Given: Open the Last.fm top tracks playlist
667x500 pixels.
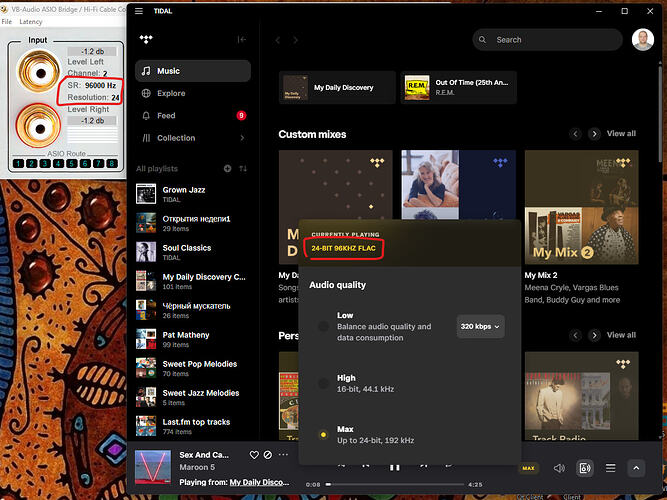Looking at the screenshot, I should (x=191, y=426).
